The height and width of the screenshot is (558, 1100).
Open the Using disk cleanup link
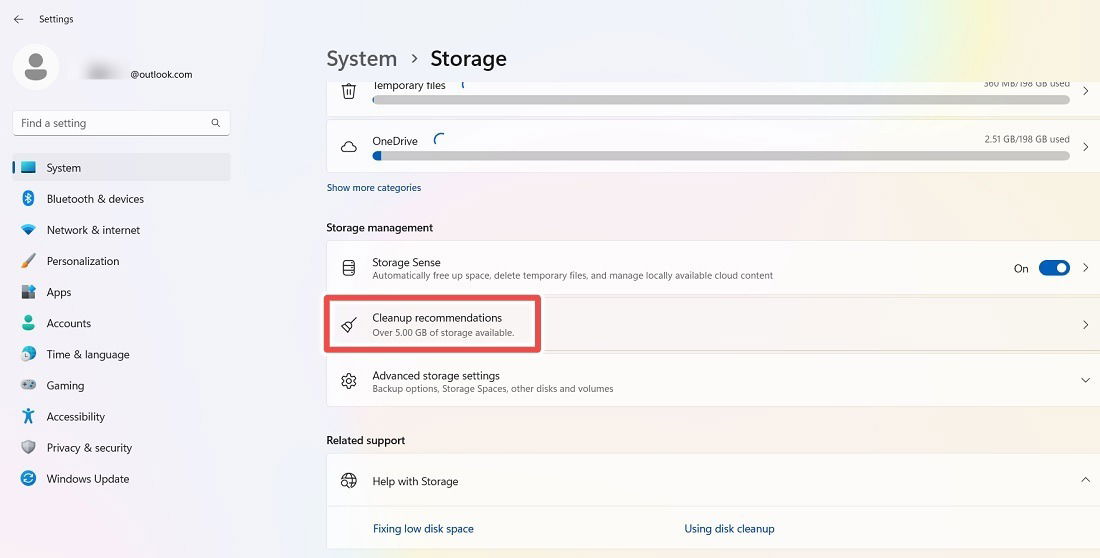click(729, 529)
